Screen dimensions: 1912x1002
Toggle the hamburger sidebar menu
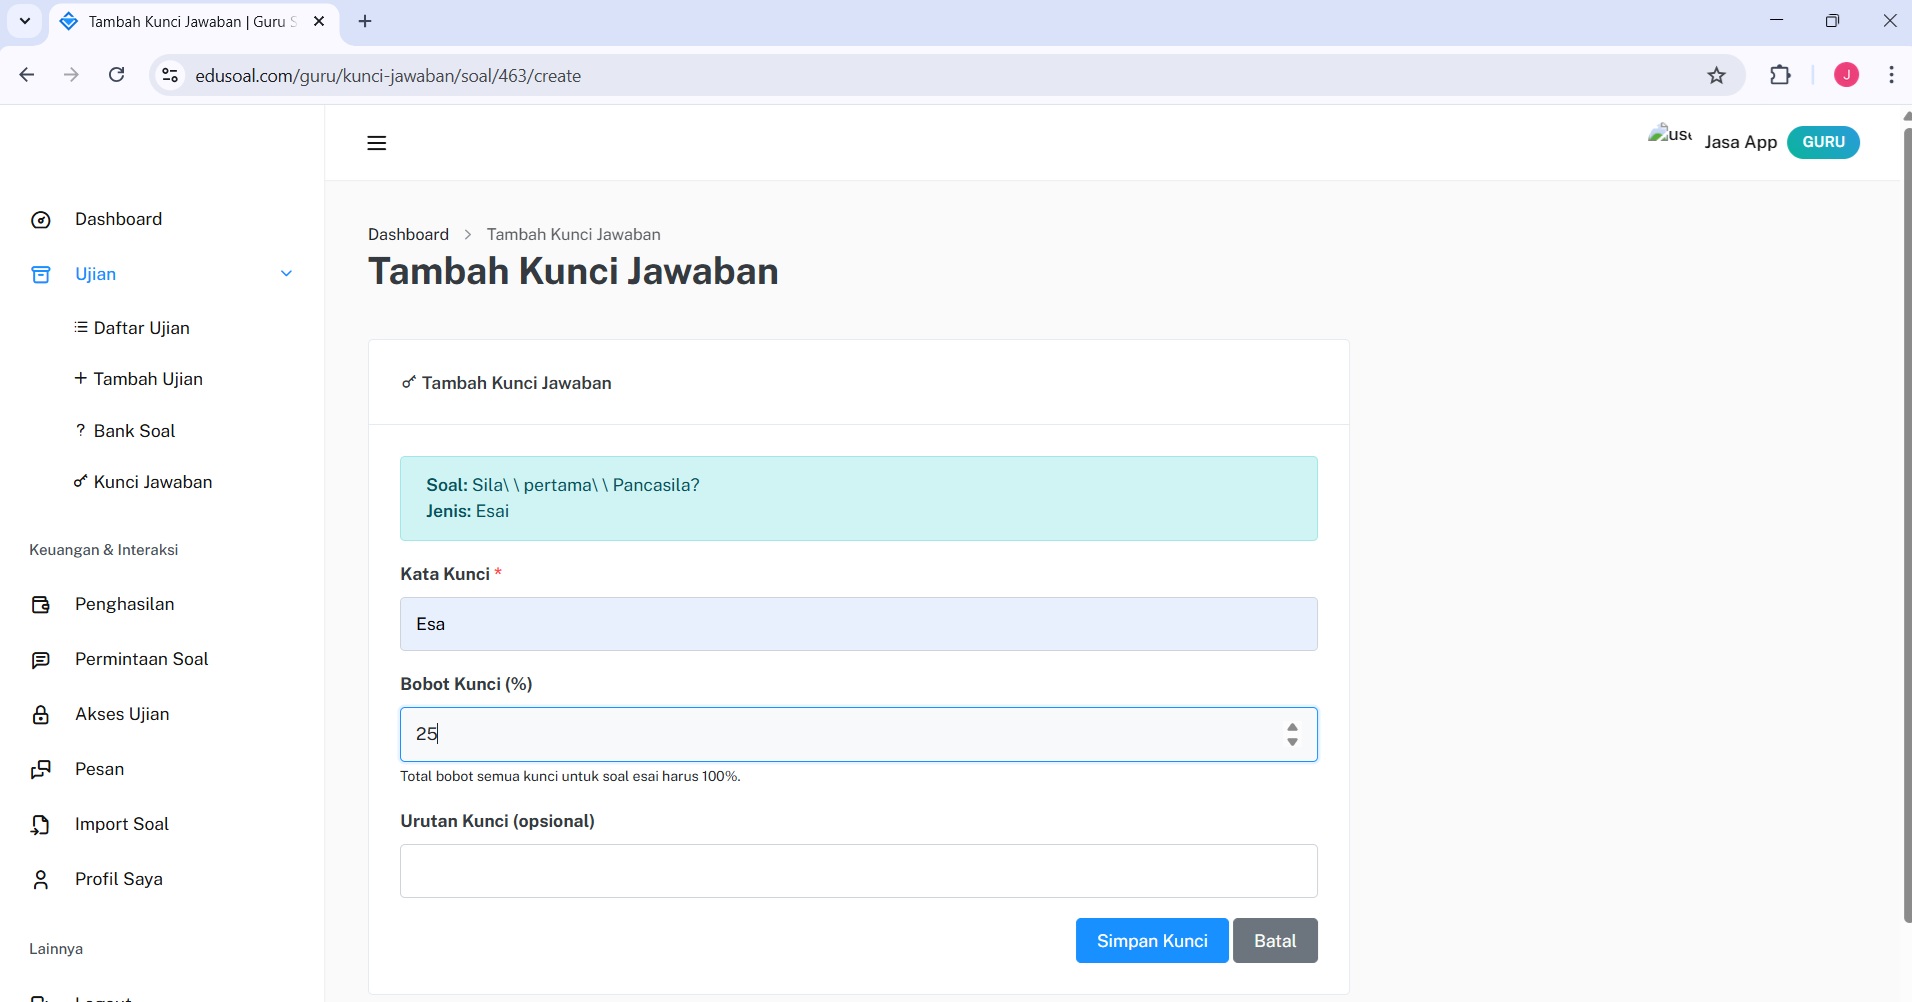(376, 143)
